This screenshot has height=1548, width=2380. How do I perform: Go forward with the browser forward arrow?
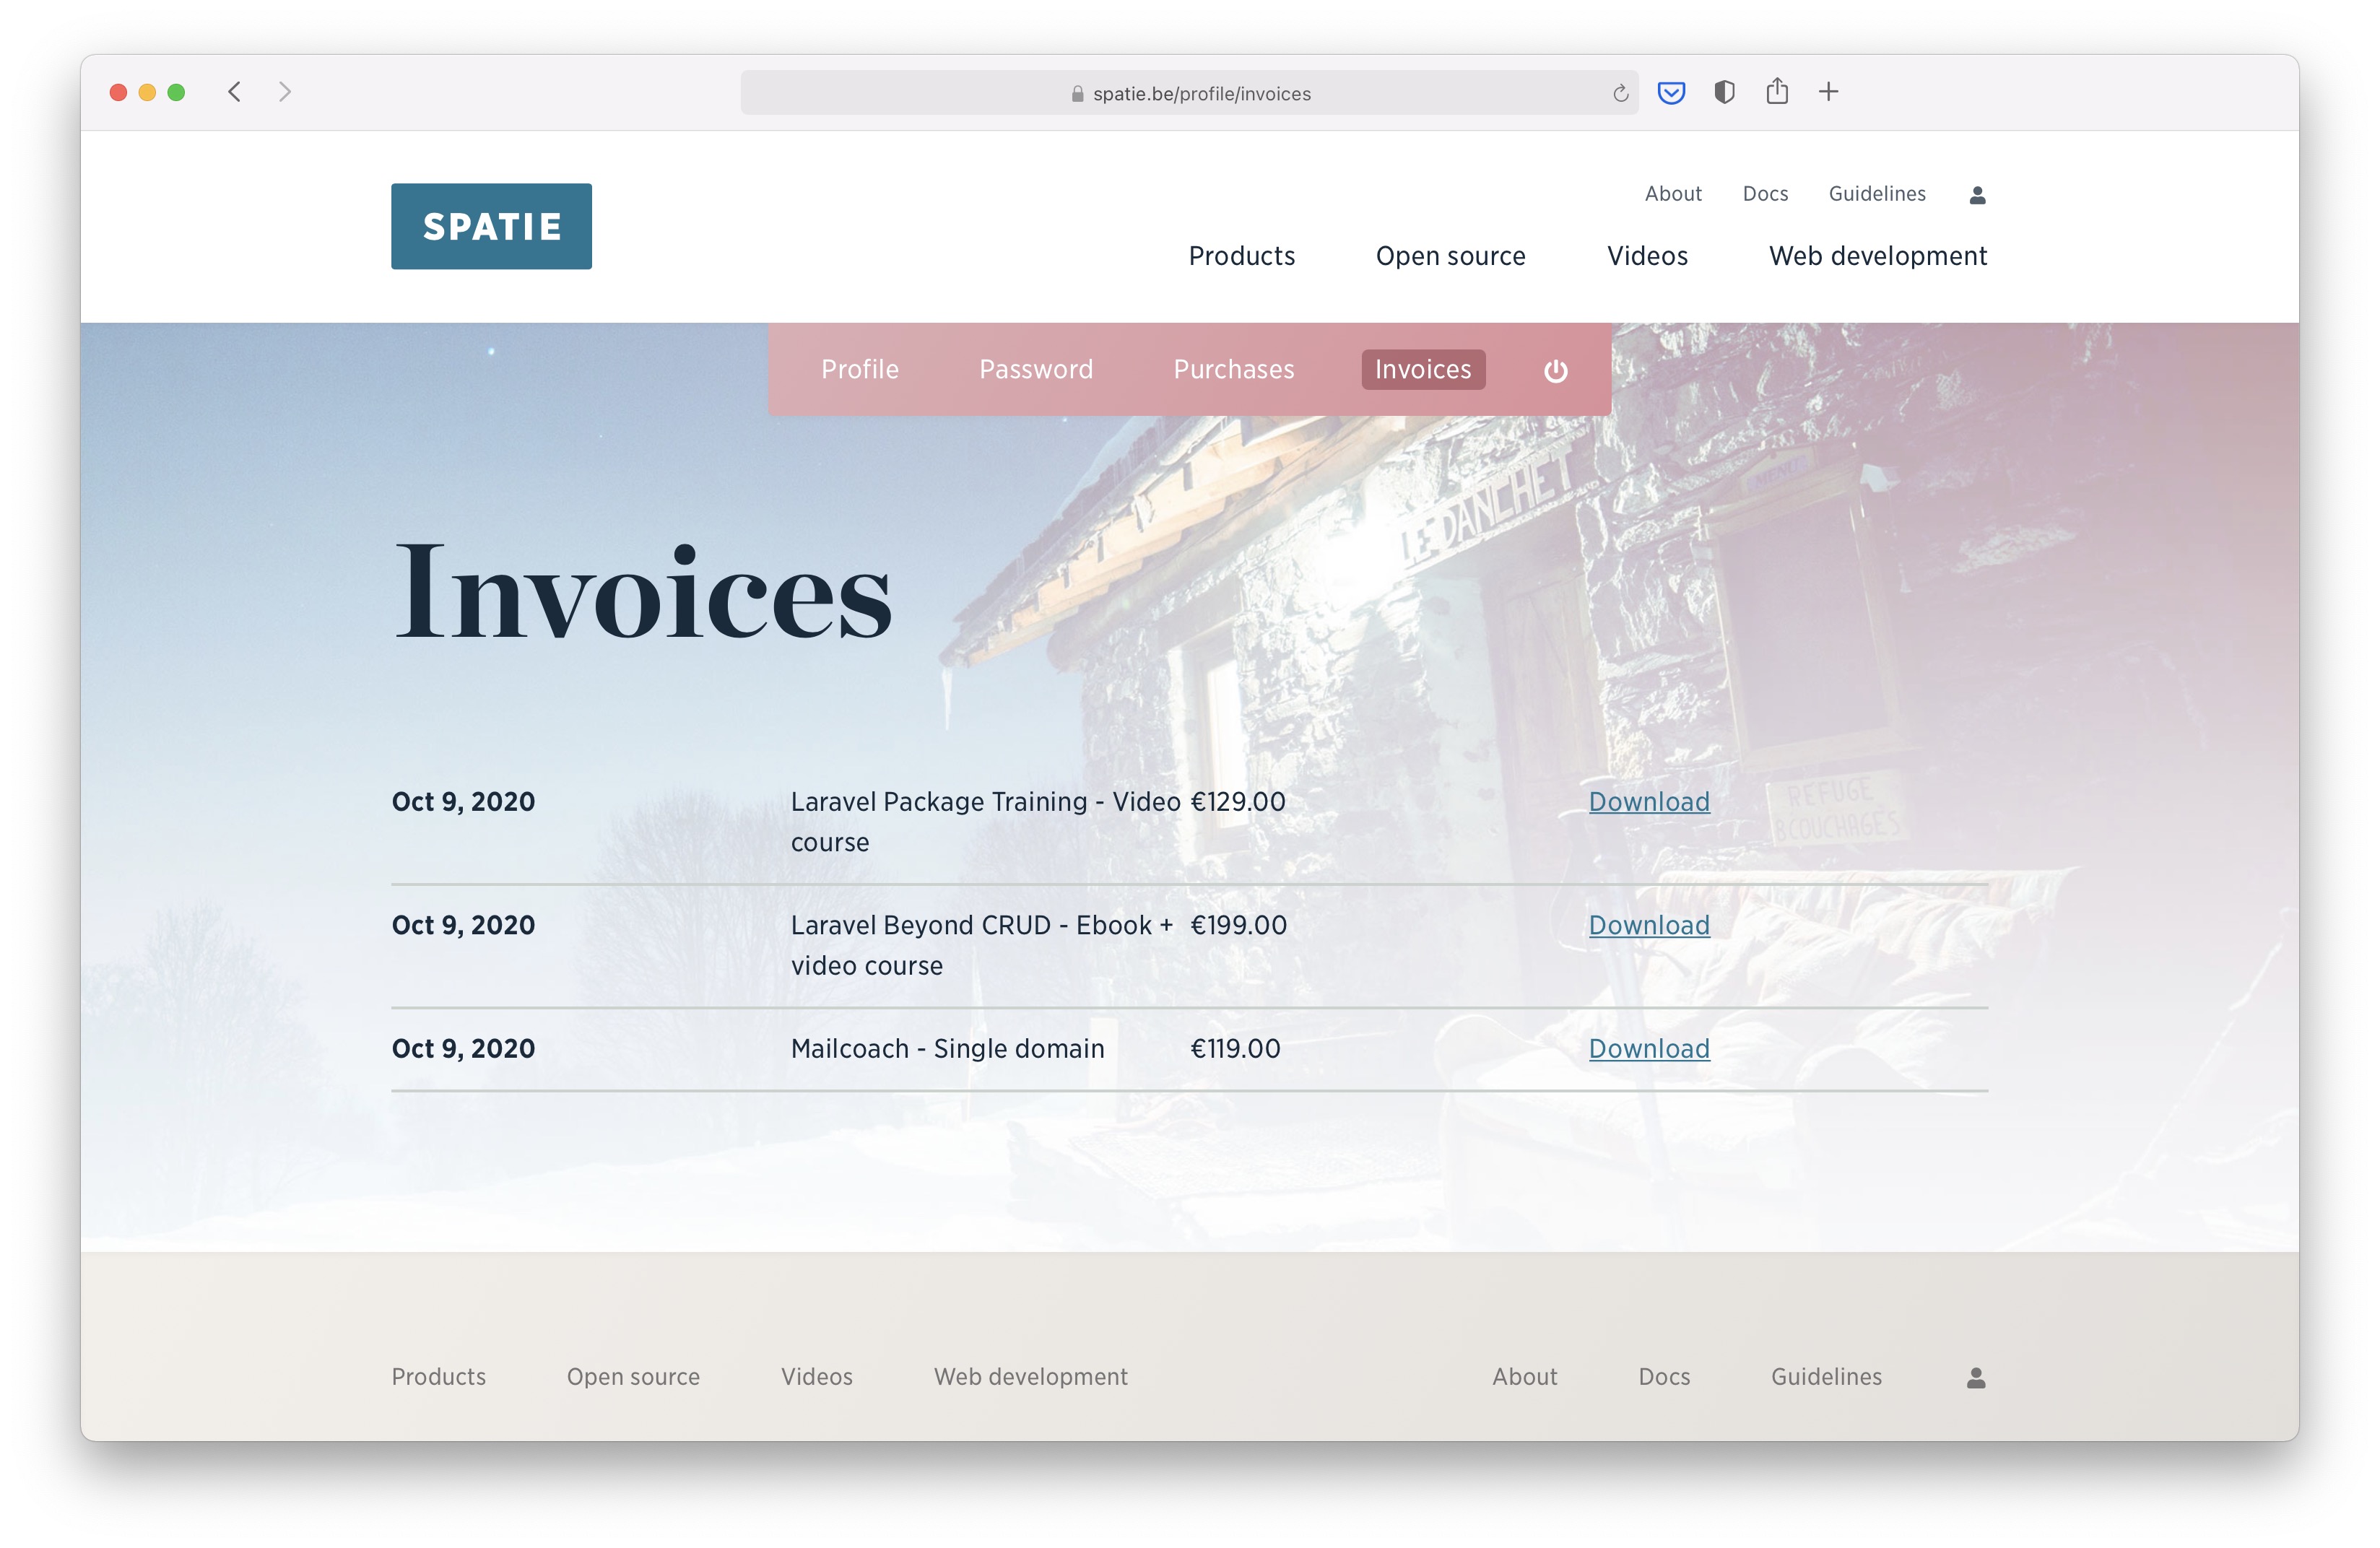[285, 92]
